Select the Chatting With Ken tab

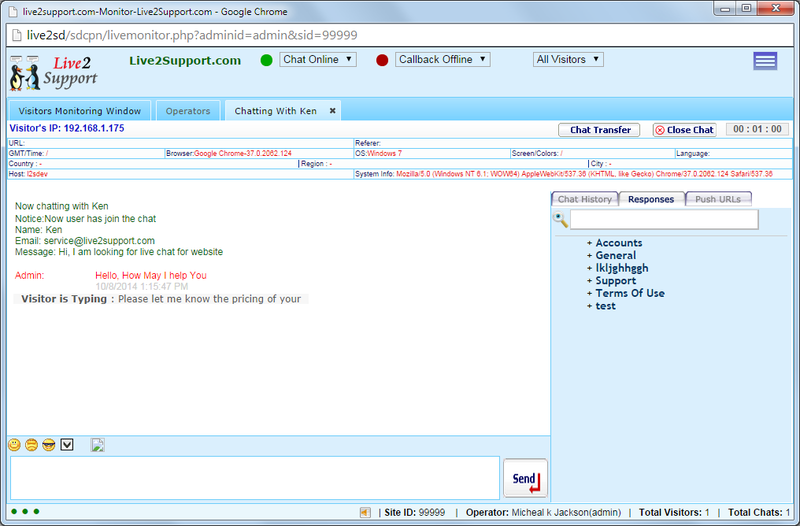276,111
